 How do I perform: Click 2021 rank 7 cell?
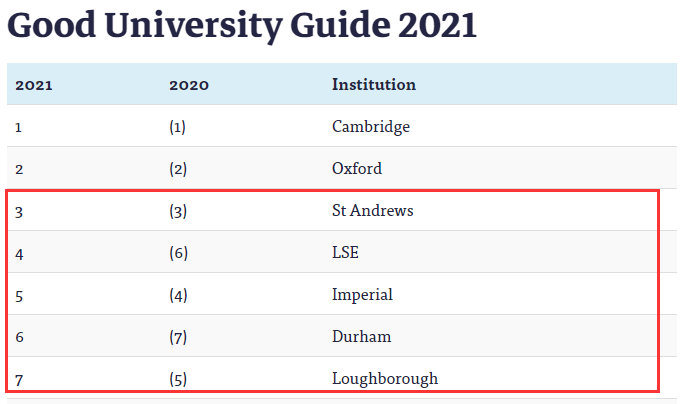tap(19, 380)
